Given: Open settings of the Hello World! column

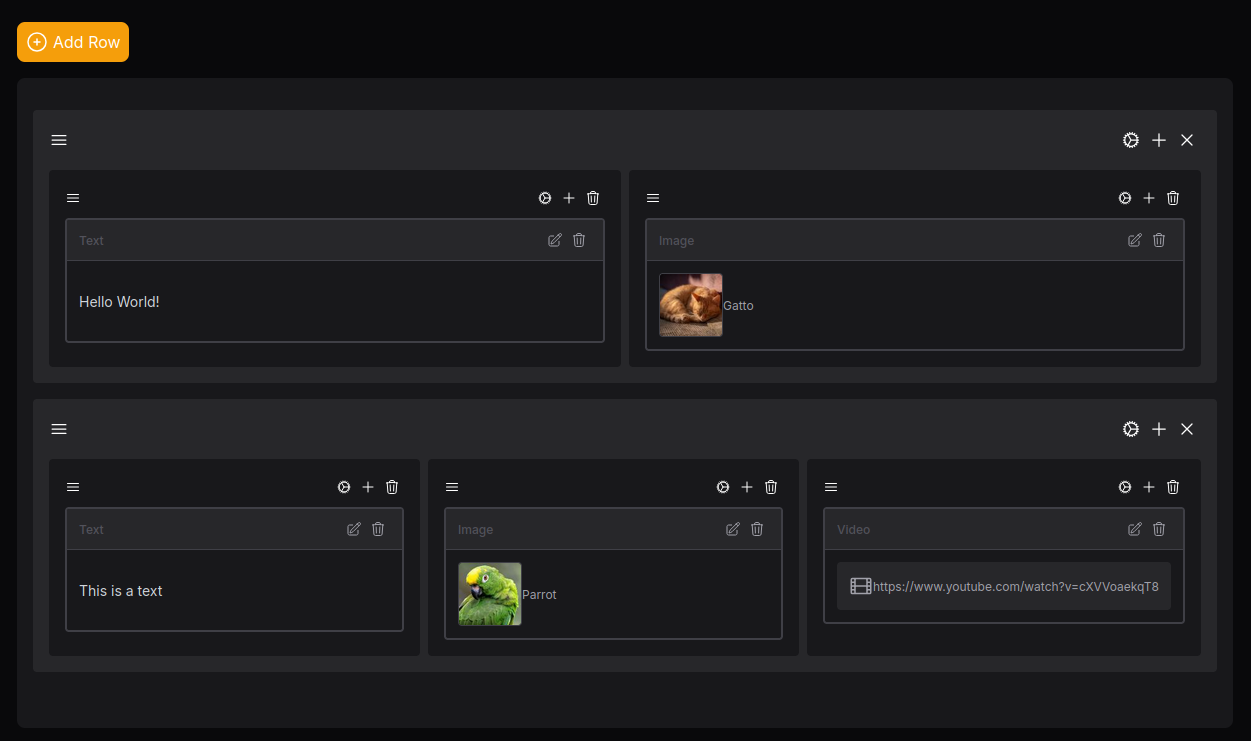Looking at the screenshot, I should [545, 198].
